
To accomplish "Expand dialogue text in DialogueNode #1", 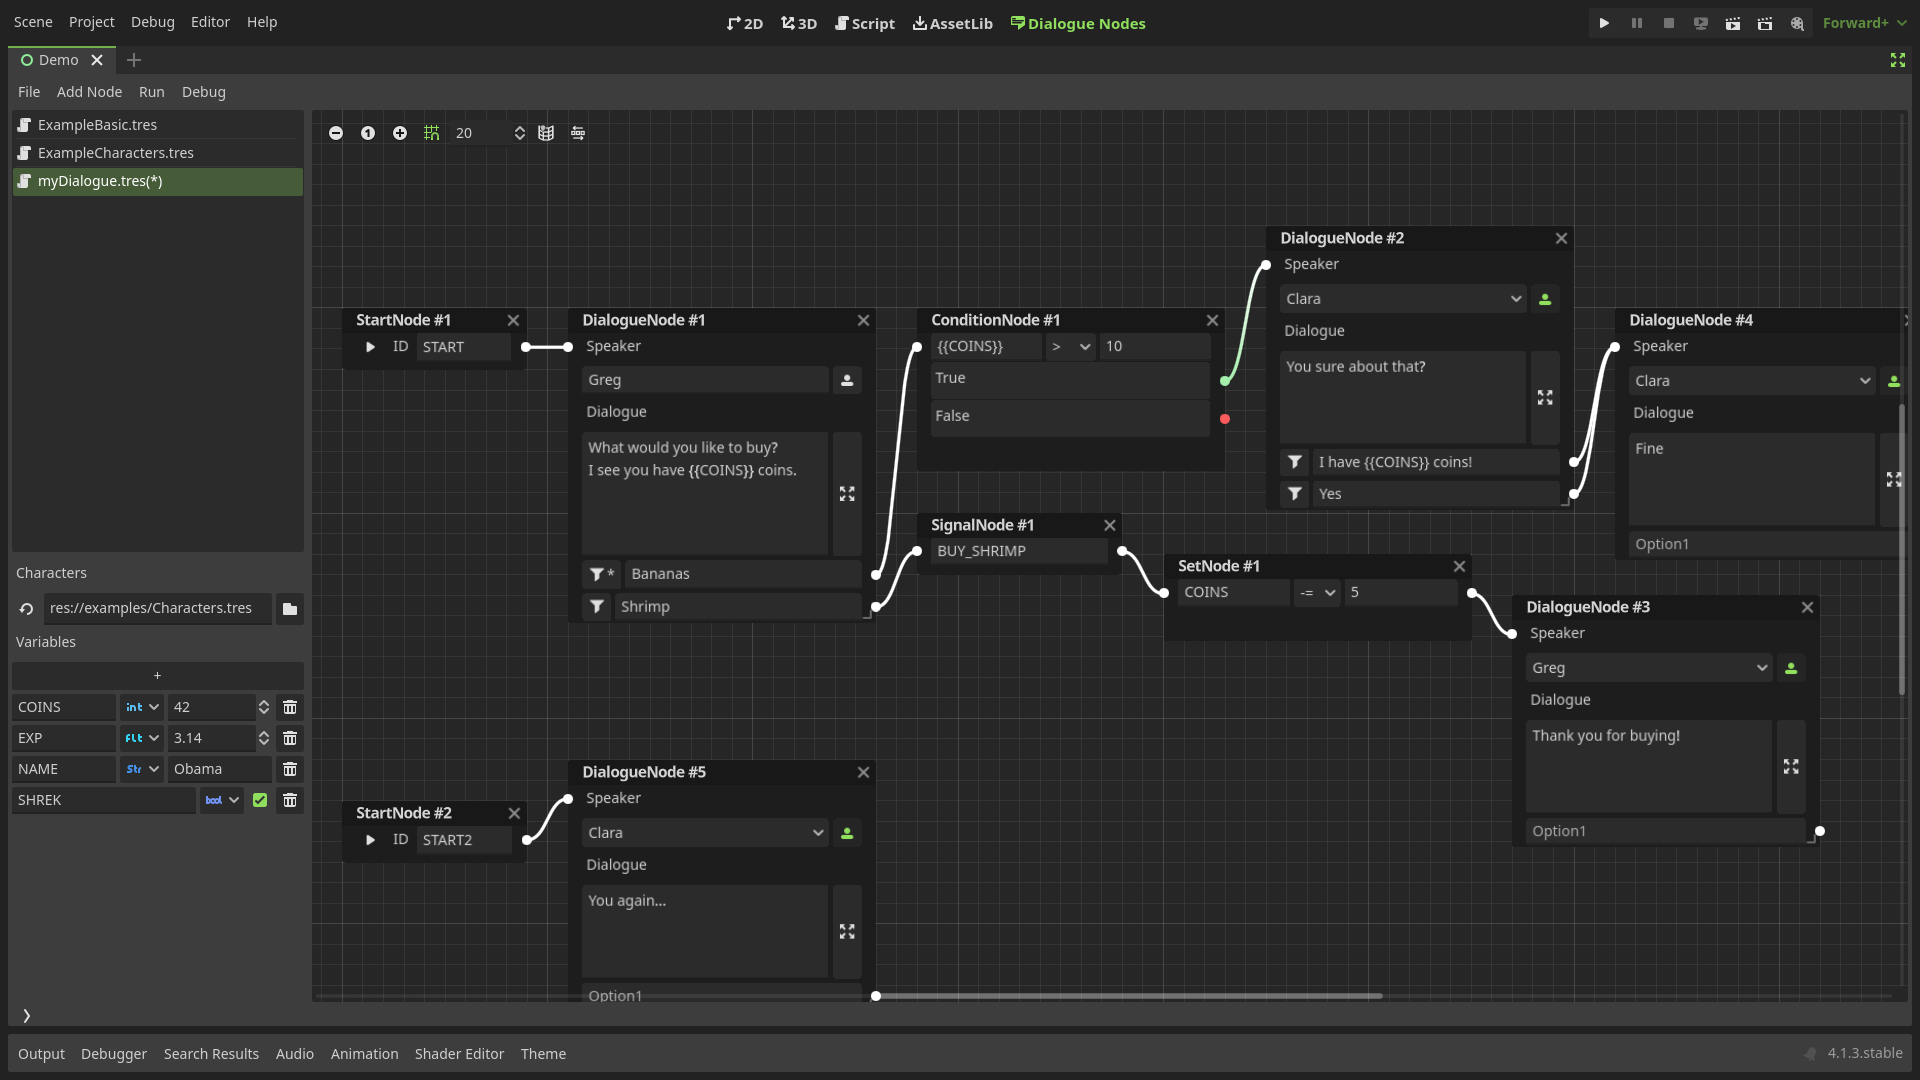I will click(847, 494).
